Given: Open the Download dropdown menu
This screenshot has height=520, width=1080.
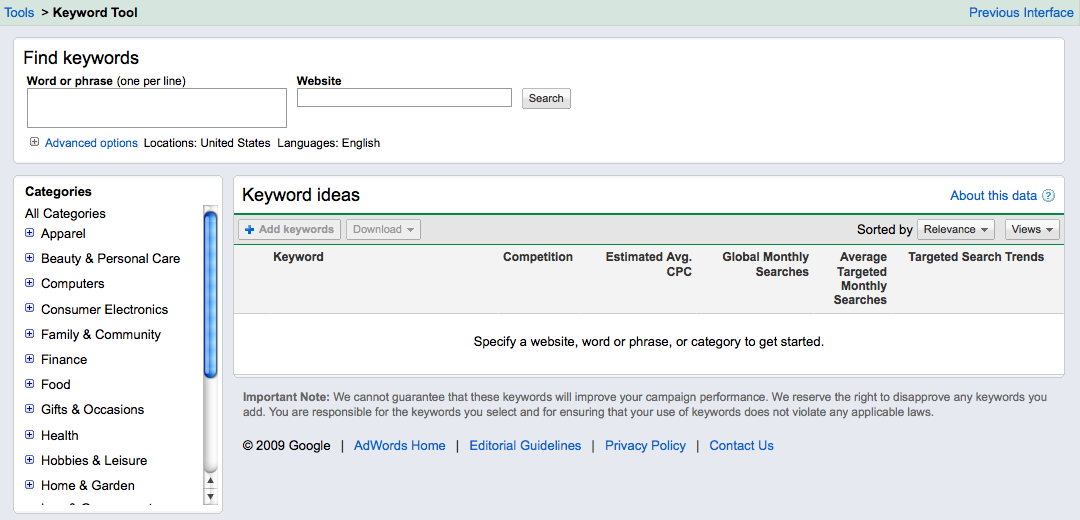Looking at the screenshot, I should pyautogui.click(x=383, y=229).
